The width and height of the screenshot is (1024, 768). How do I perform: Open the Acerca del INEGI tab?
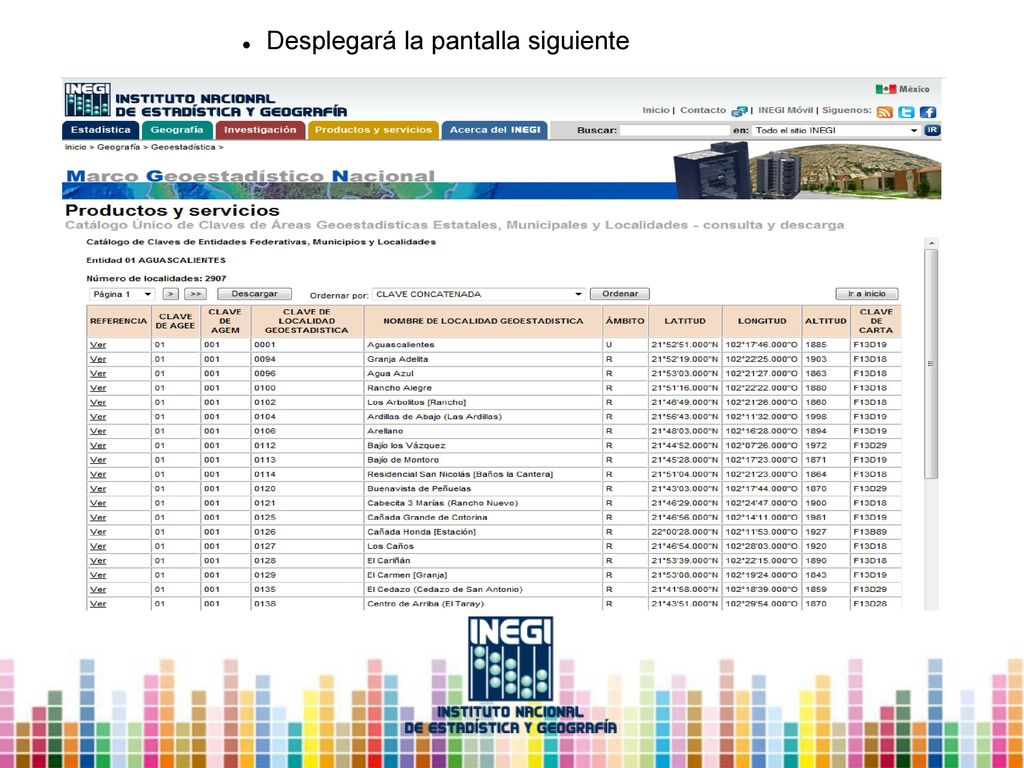[494, 130]
